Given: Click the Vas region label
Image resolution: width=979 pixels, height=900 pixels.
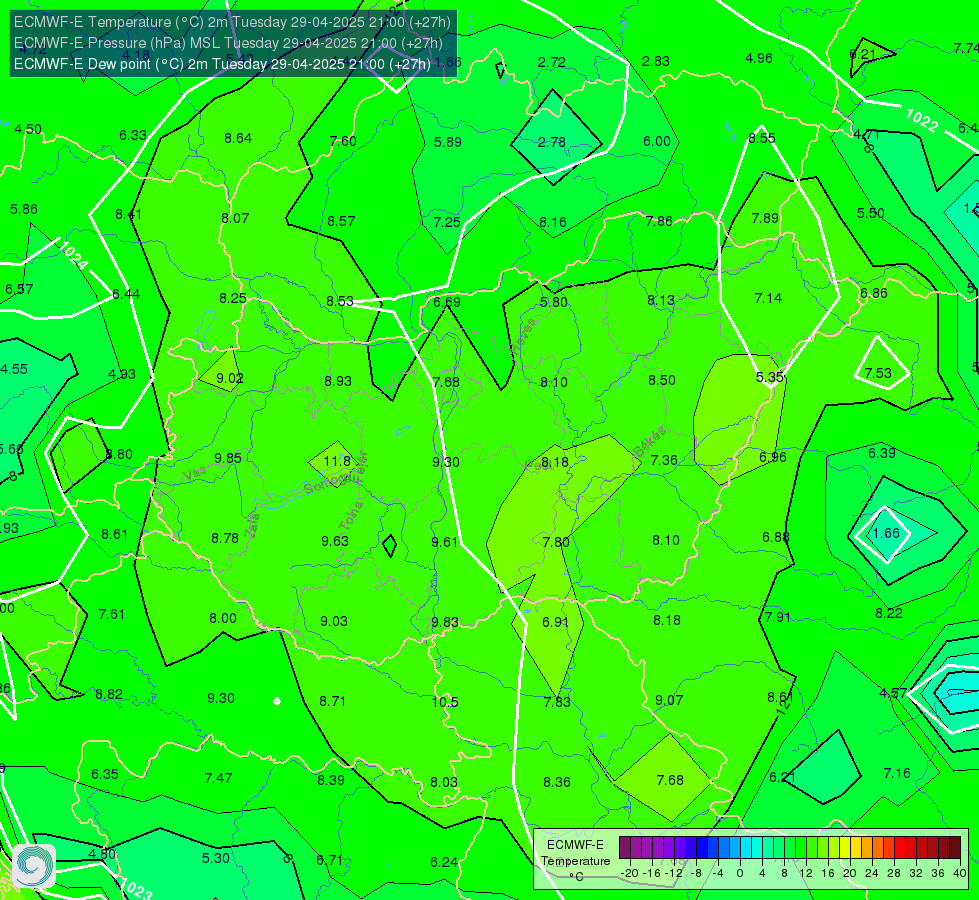Looking at the screenshot, I should [x=195, y=475].
